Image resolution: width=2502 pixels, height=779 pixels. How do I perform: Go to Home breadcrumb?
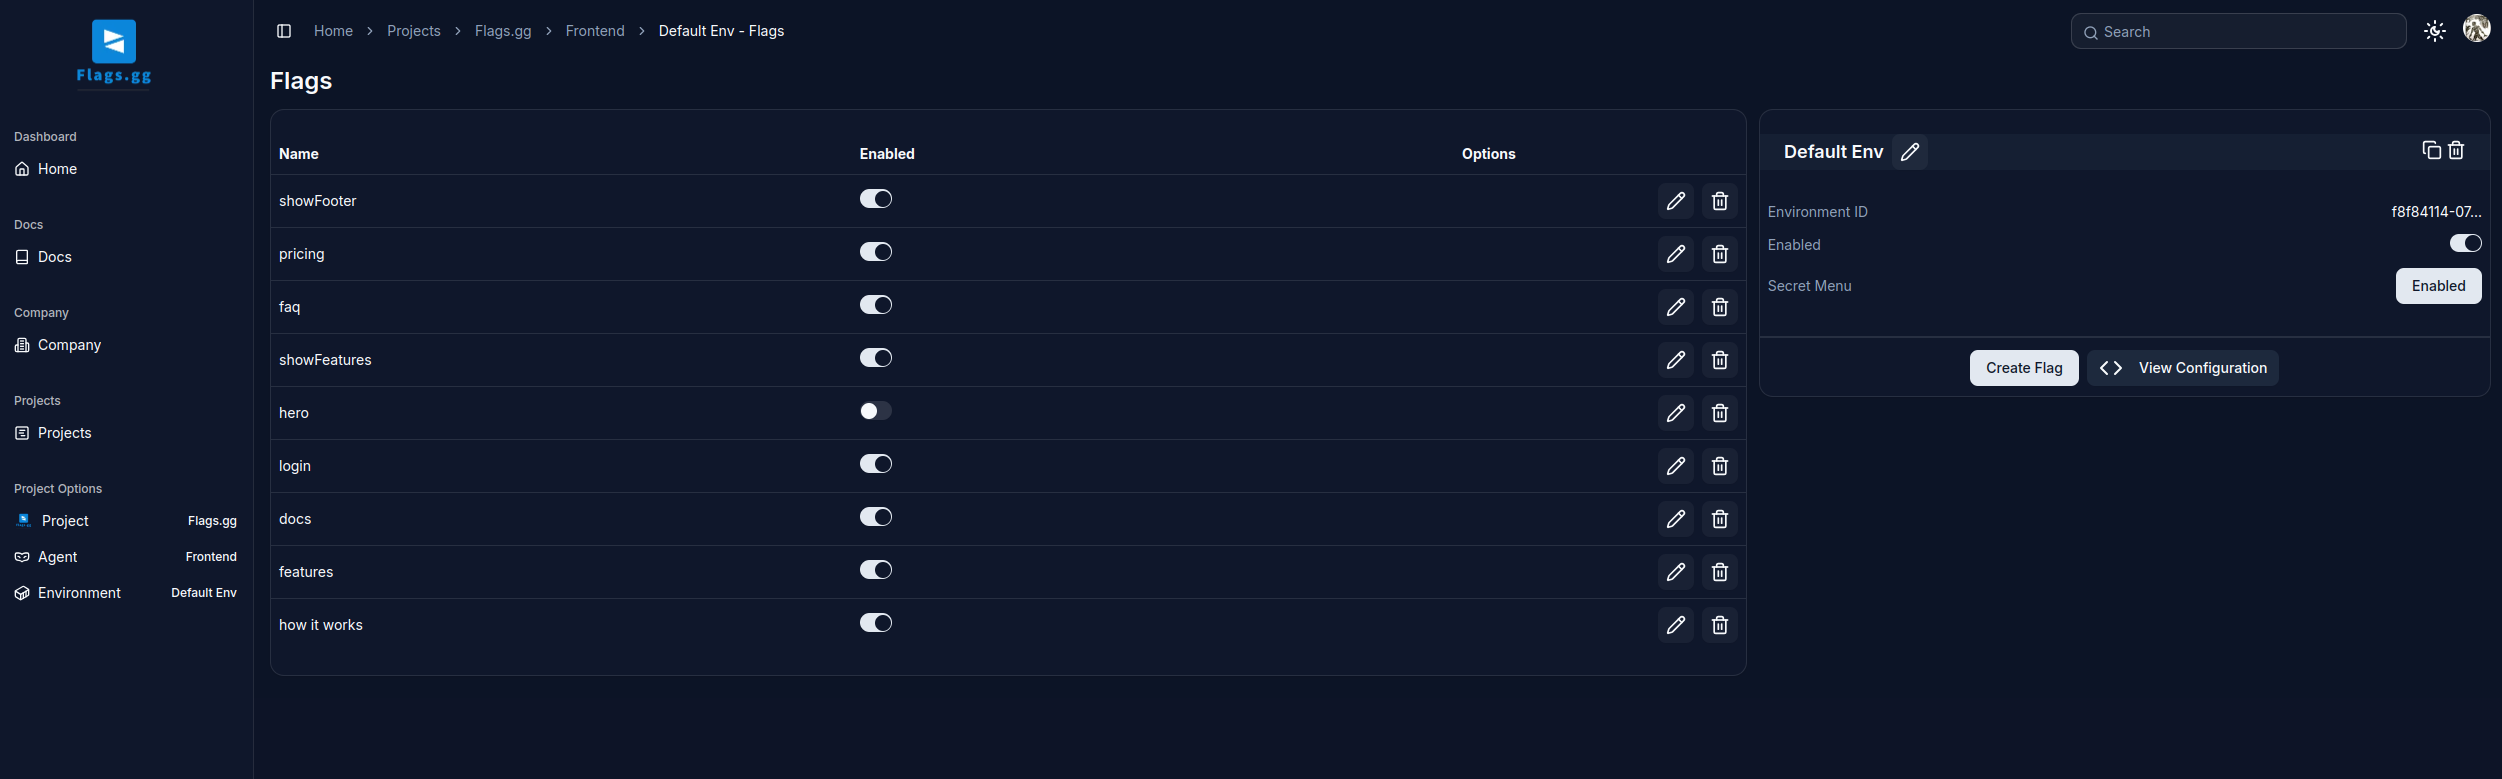(x=333, y=31)
